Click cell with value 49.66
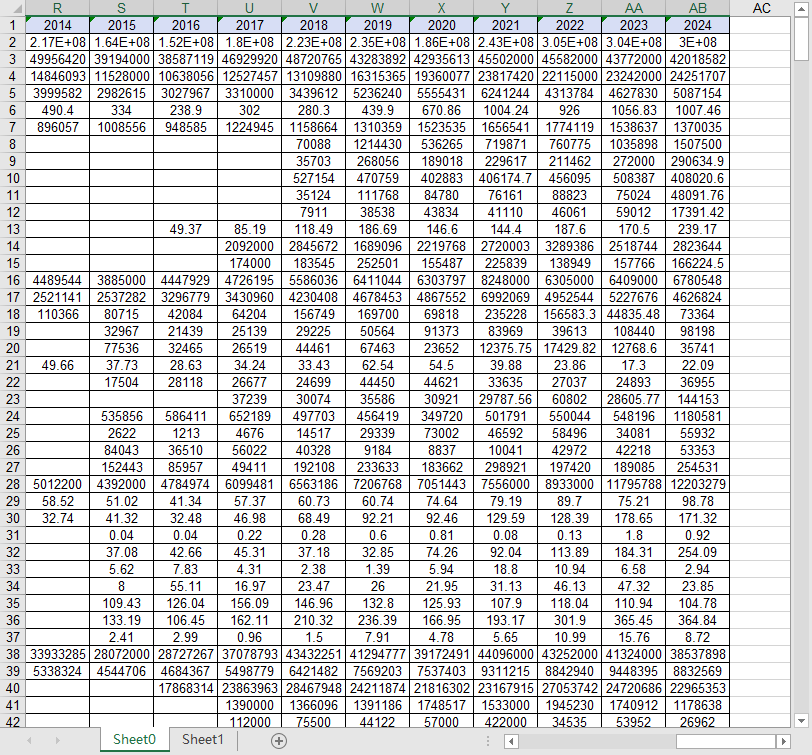 pos(57,365)
